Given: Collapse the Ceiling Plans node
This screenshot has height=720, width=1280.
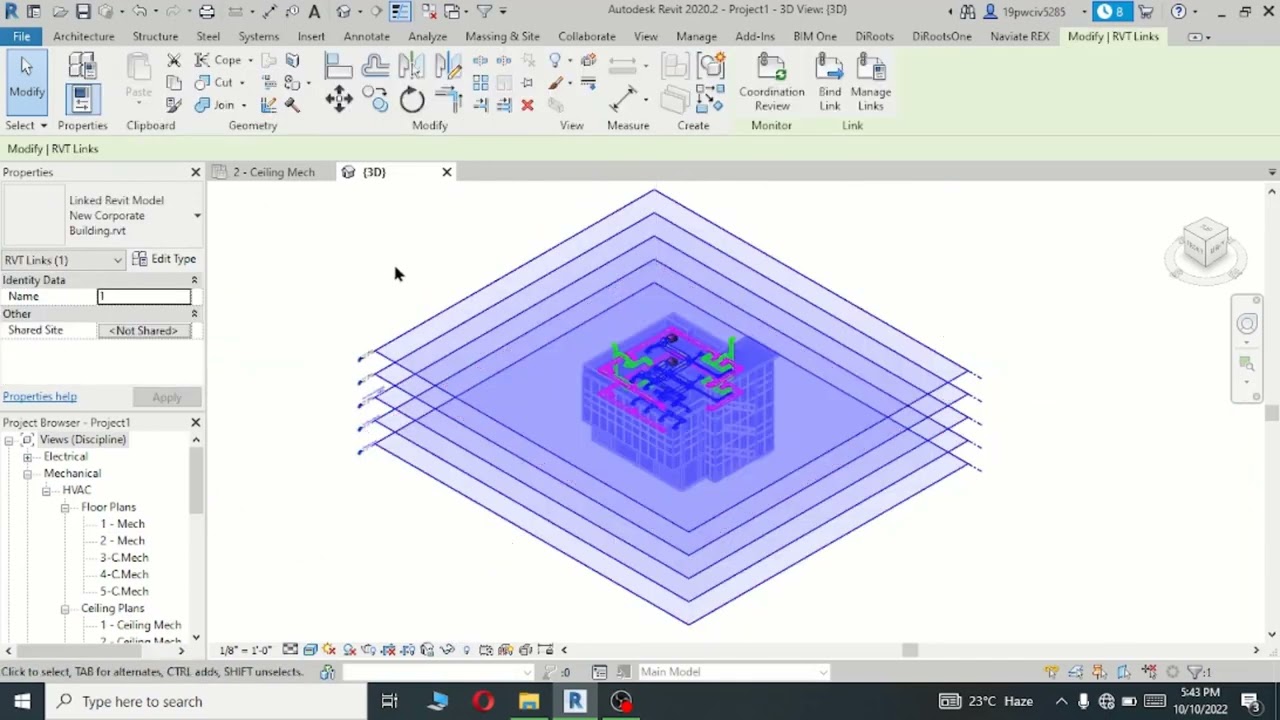Looking at the screenshot, I should pyautogui.click(x=65, y=609).
